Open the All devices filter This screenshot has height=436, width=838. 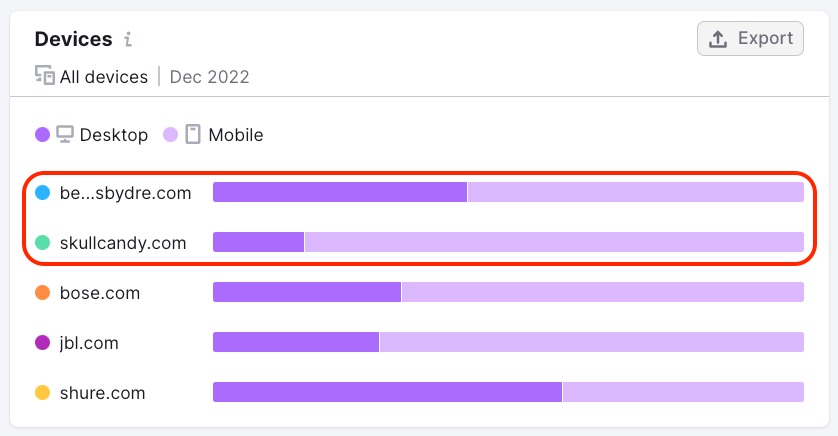(x=91, y=76)
